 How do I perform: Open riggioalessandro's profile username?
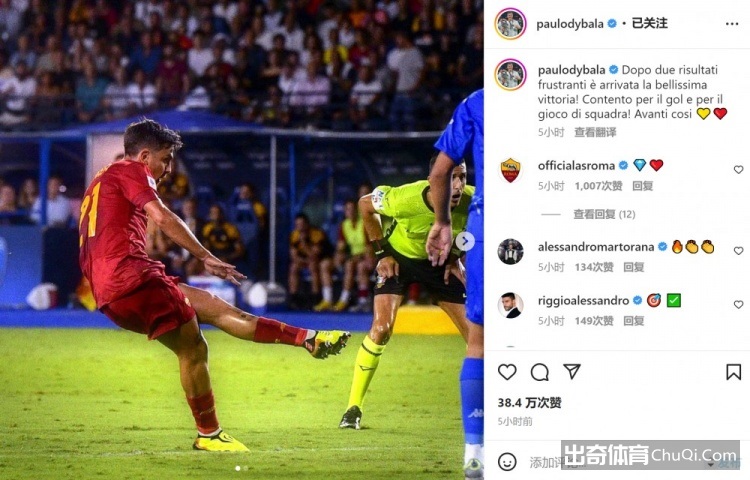pyautogui.click(x=583, y=301)
